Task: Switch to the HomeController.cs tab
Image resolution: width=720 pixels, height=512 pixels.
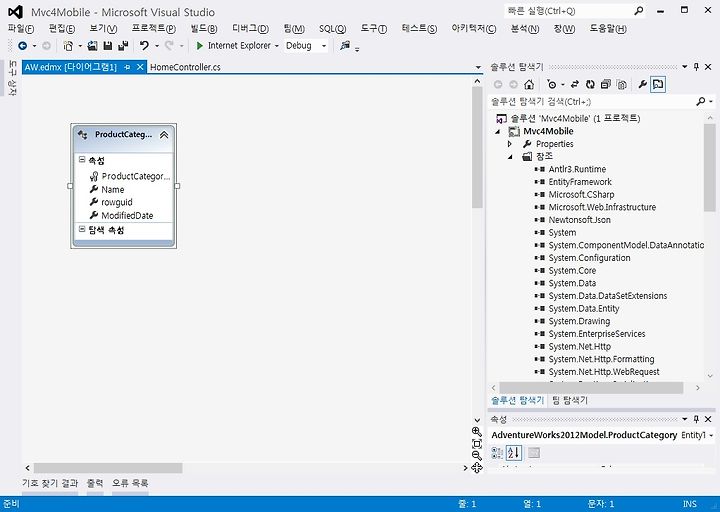Action: pyautogui.click(x=185, y=67)
